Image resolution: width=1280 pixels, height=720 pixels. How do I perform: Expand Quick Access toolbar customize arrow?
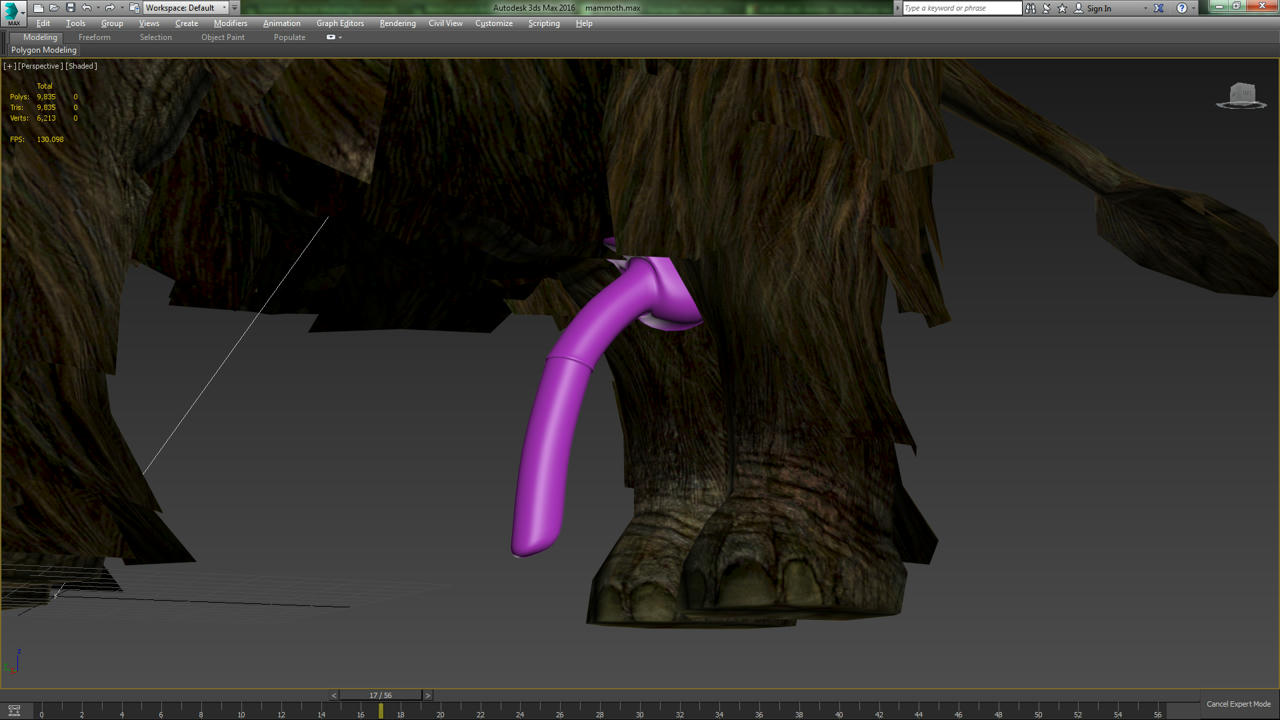point(234,8)
